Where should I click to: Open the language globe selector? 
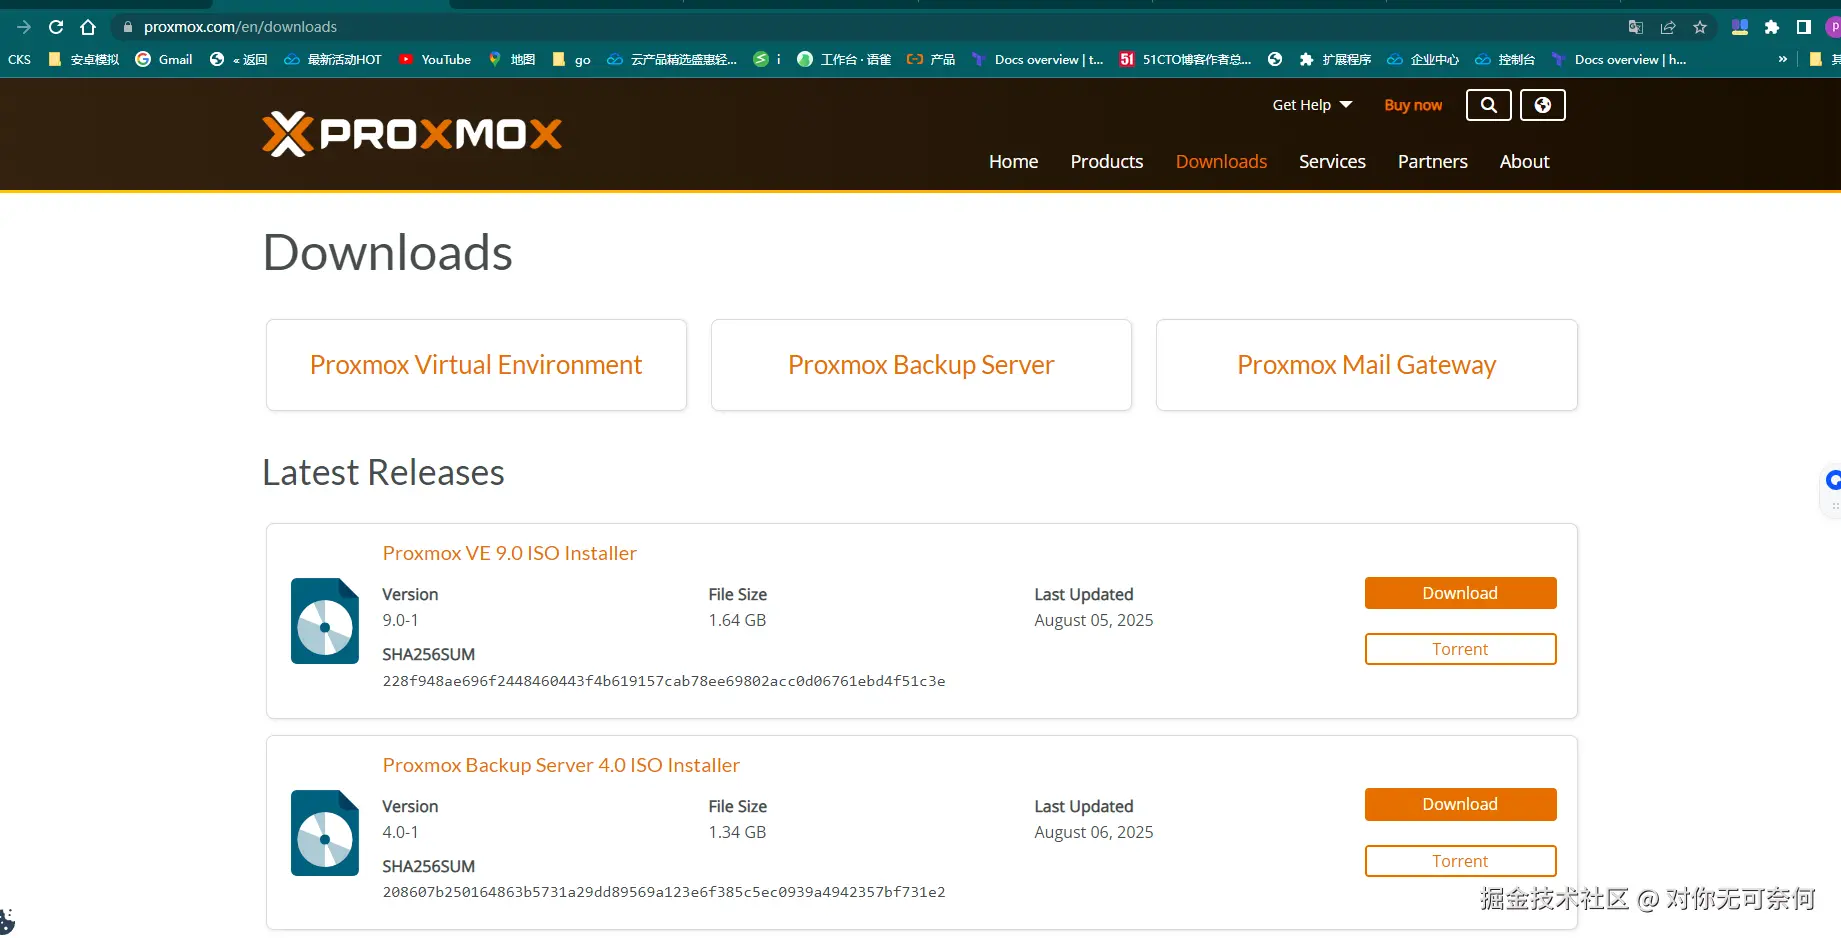pyautogui.click(x=1543, y=105)
